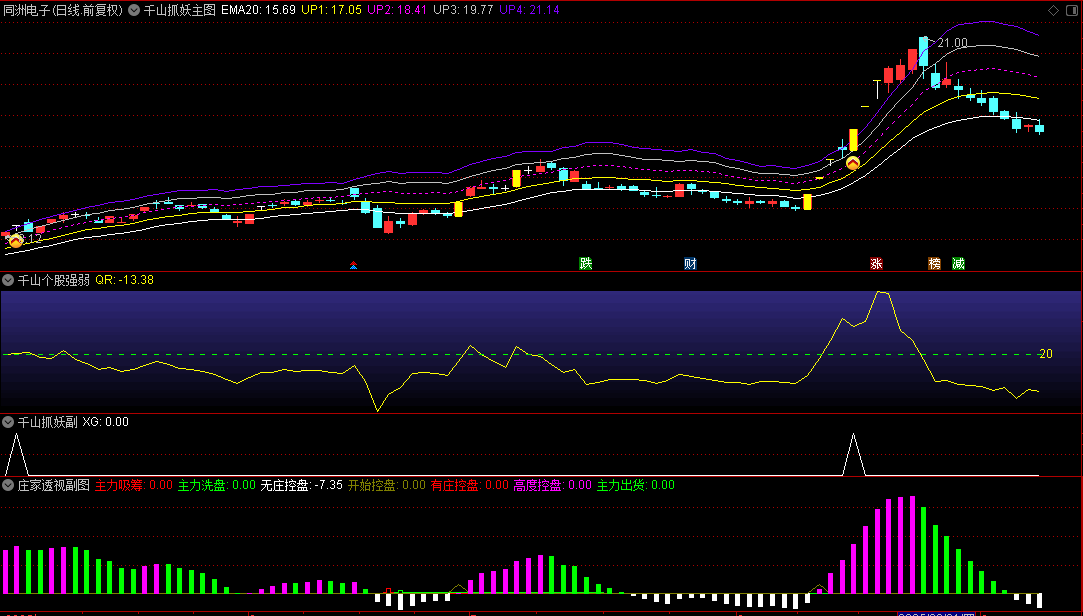
Task: Click the red 涨 event marker
Action: point(876,263)
